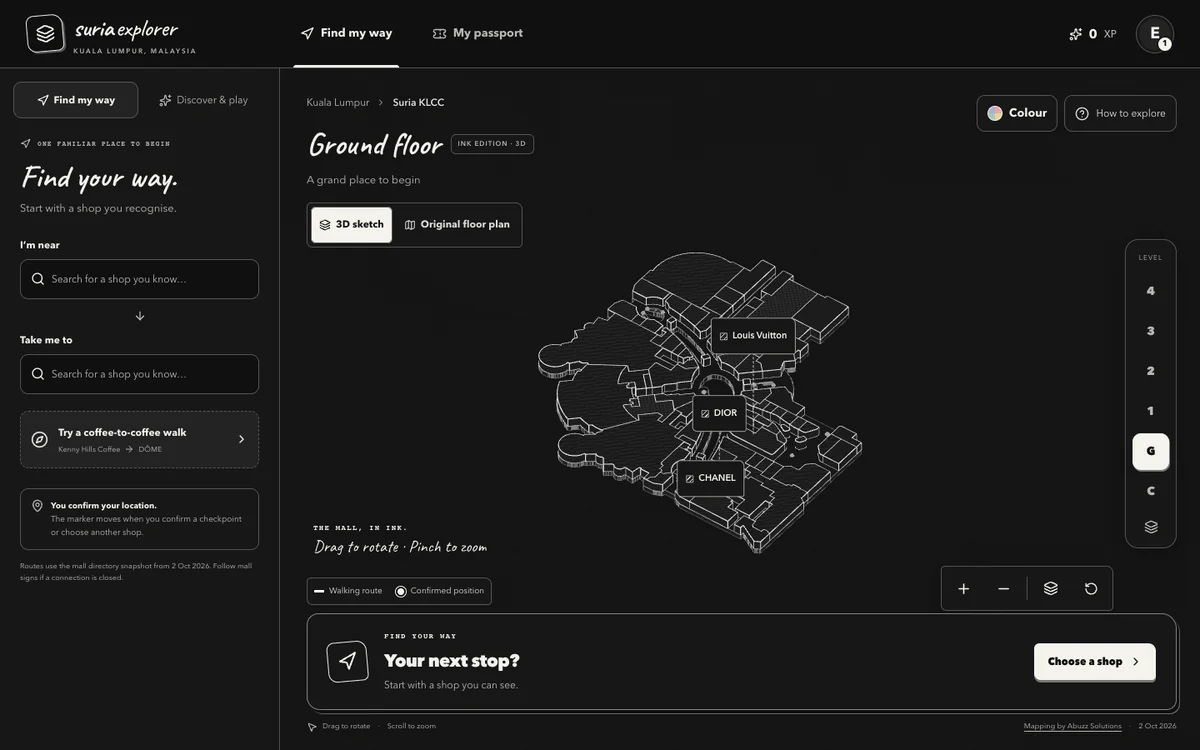Screen dimensions: 1200x750
Task: Click the stacked layers icon in level selector
Action: (1151, 527)
